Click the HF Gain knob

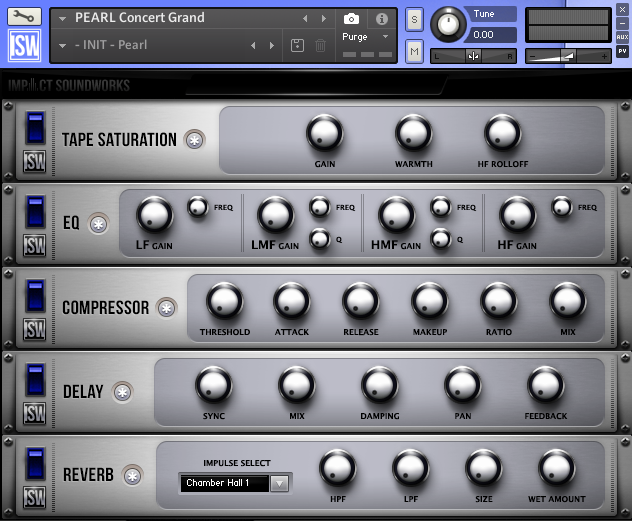[518, 215]
